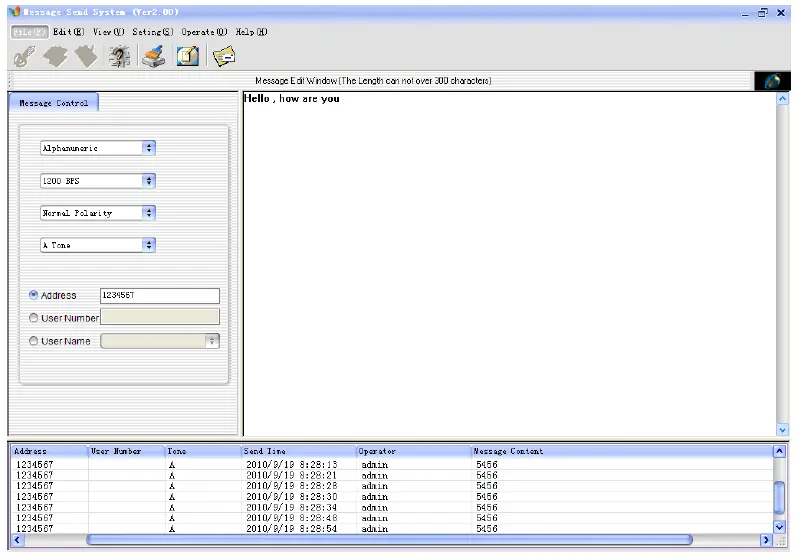The image size is (798, 560).
Task: Sort by the Send Time column header
Action: click(x=298, y=451)
